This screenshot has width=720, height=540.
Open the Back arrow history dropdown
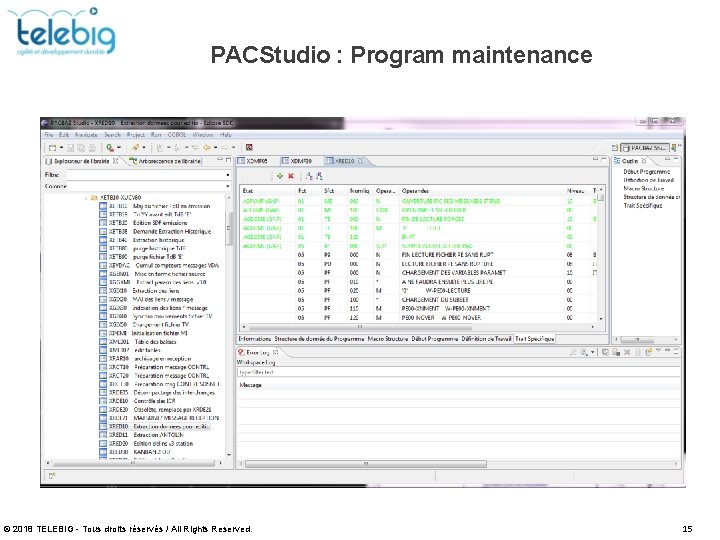point(215,148)
